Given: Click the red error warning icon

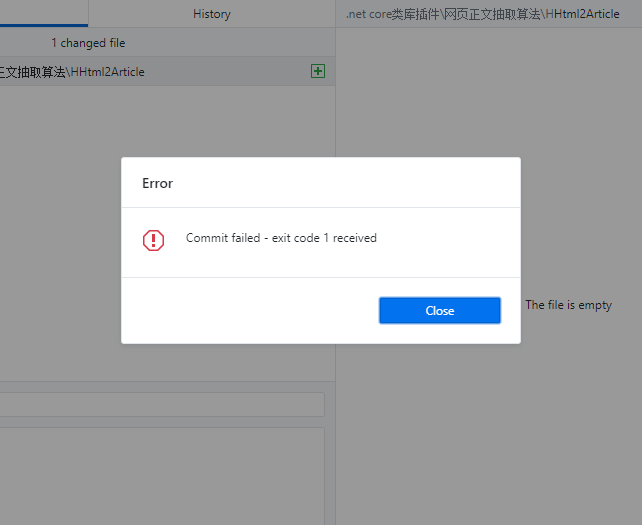Looking at the screenshot, I should pos(153,240).
